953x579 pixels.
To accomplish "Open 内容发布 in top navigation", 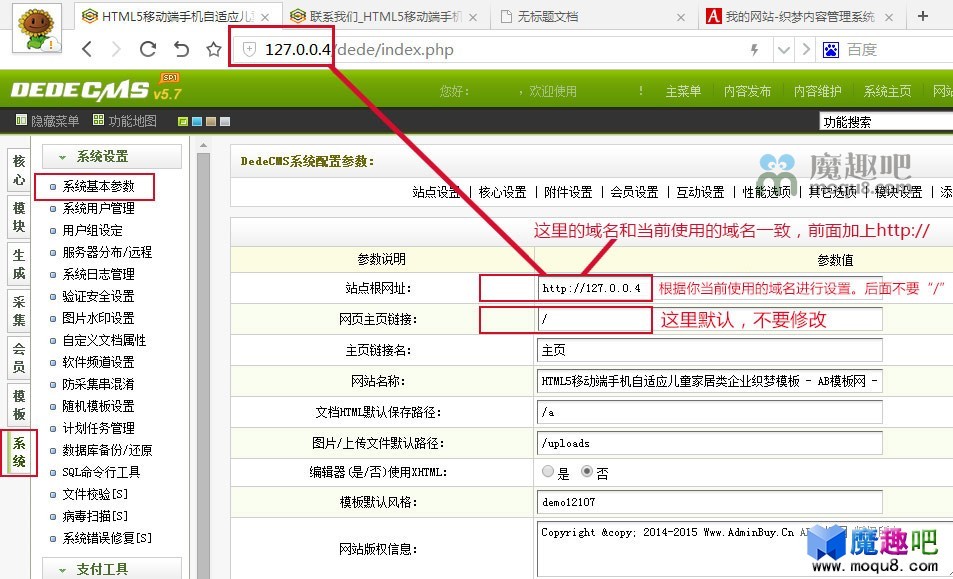I will pyautogui.click(x=747, y=91).
